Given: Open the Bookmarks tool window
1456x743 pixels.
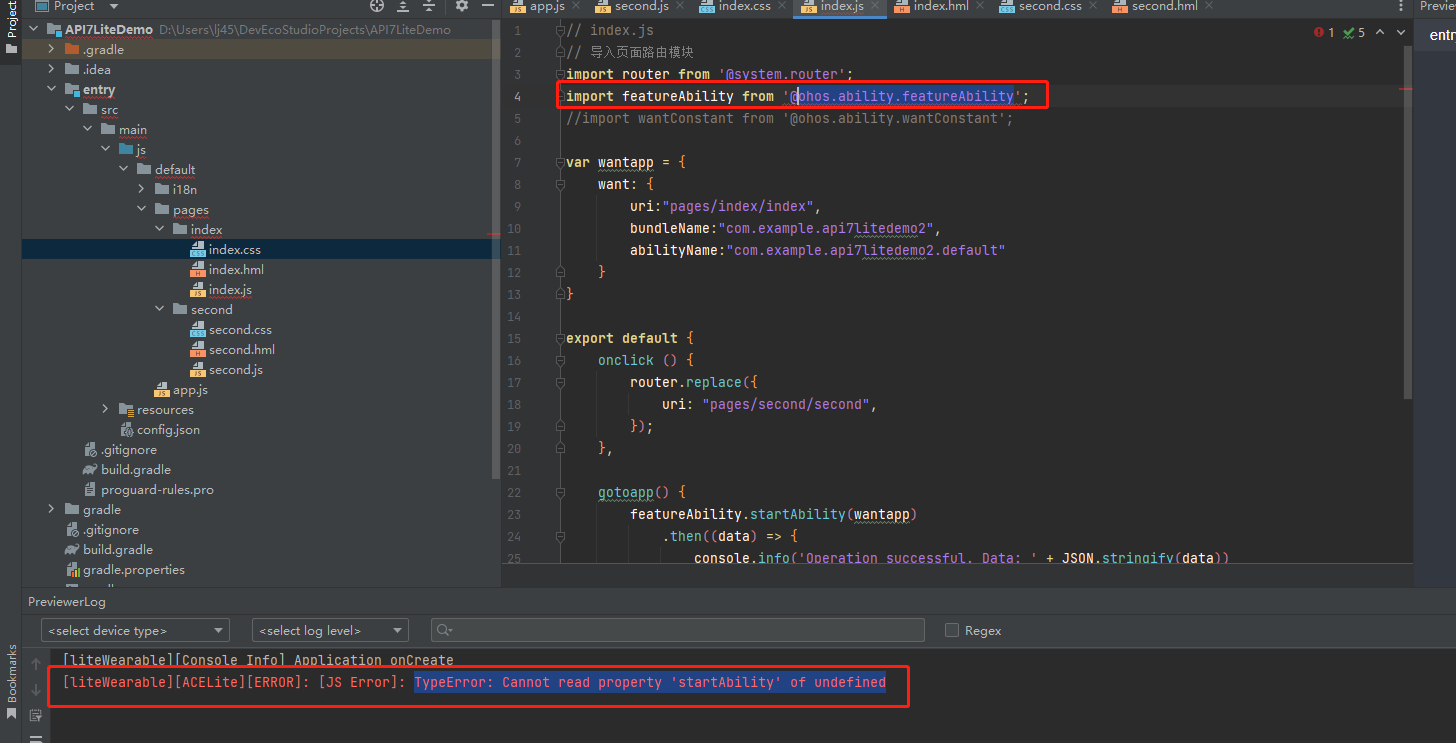Looking at the screenshot, I should coord(11,680).
